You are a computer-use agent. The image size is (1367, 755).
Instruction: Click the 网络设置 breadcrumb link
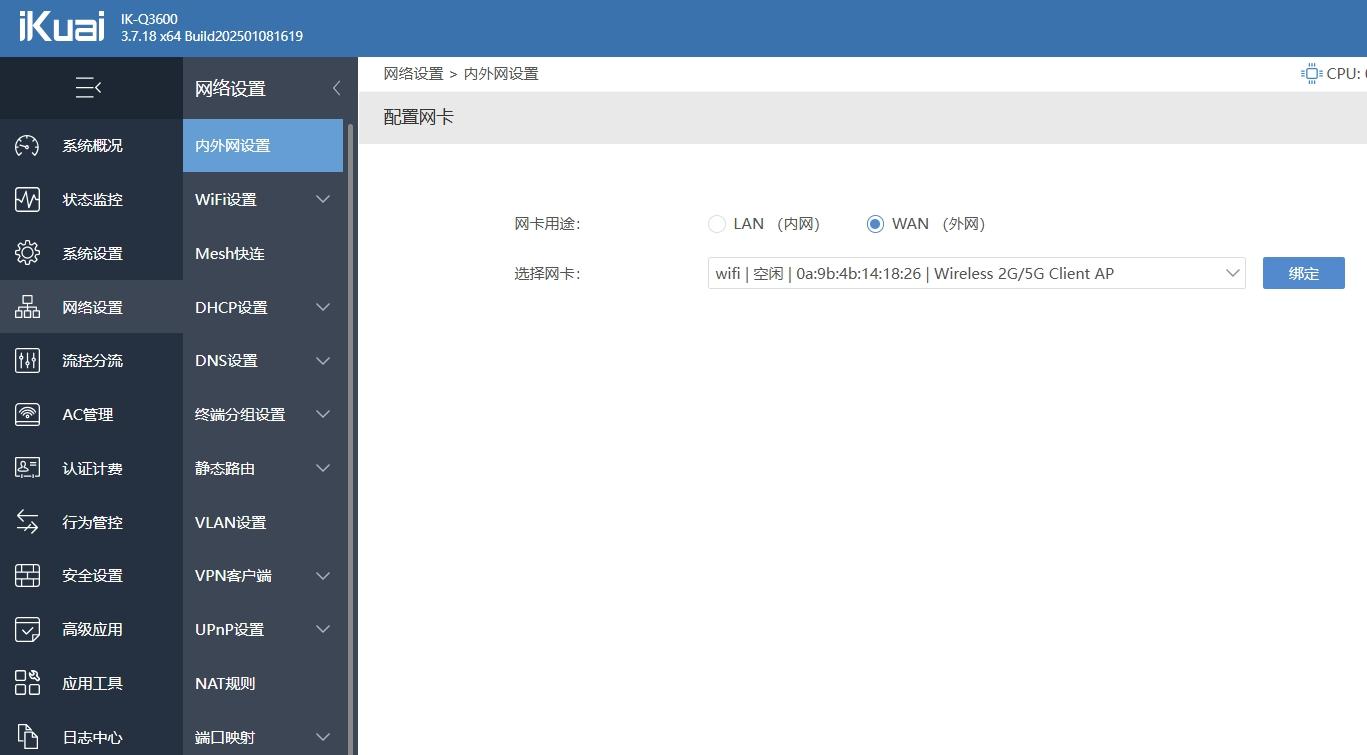click(x=414, y=73)
